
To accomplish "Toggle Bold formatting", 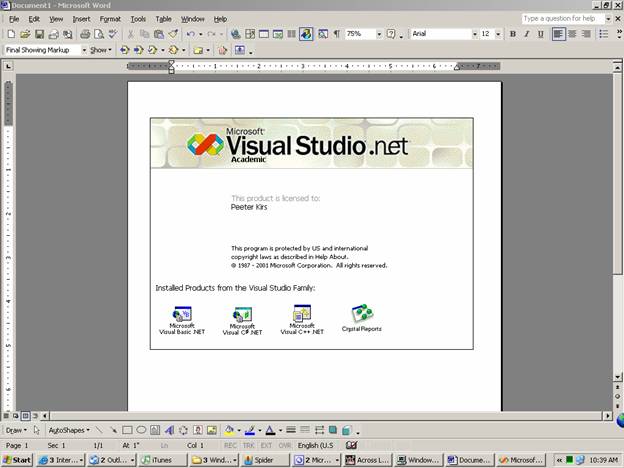I will [x=513, y=34].
